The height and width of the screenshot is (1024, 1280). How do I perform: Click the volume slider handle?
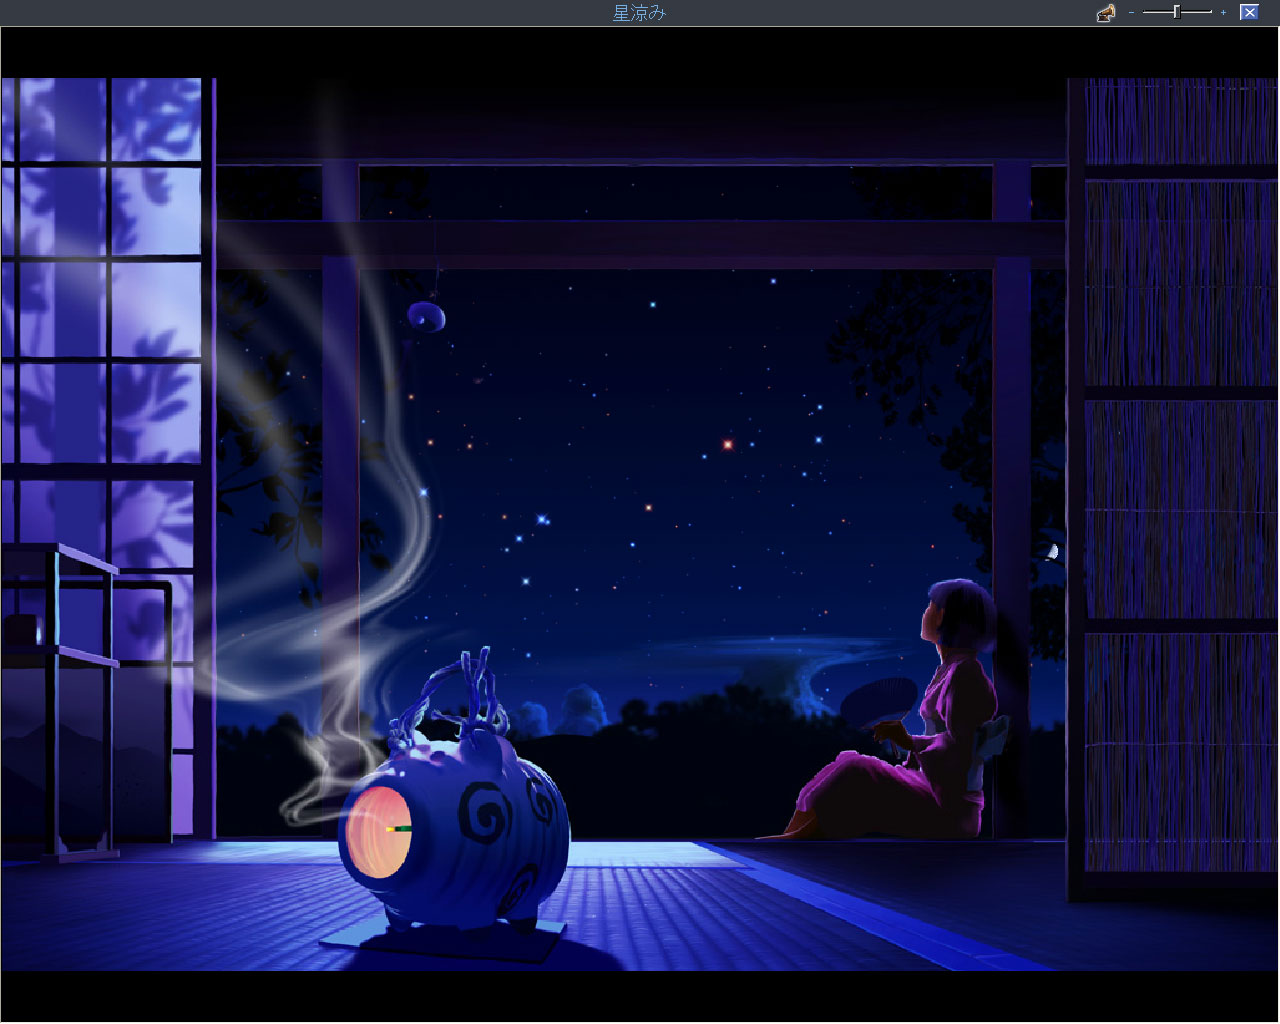tap(1177, 12)
